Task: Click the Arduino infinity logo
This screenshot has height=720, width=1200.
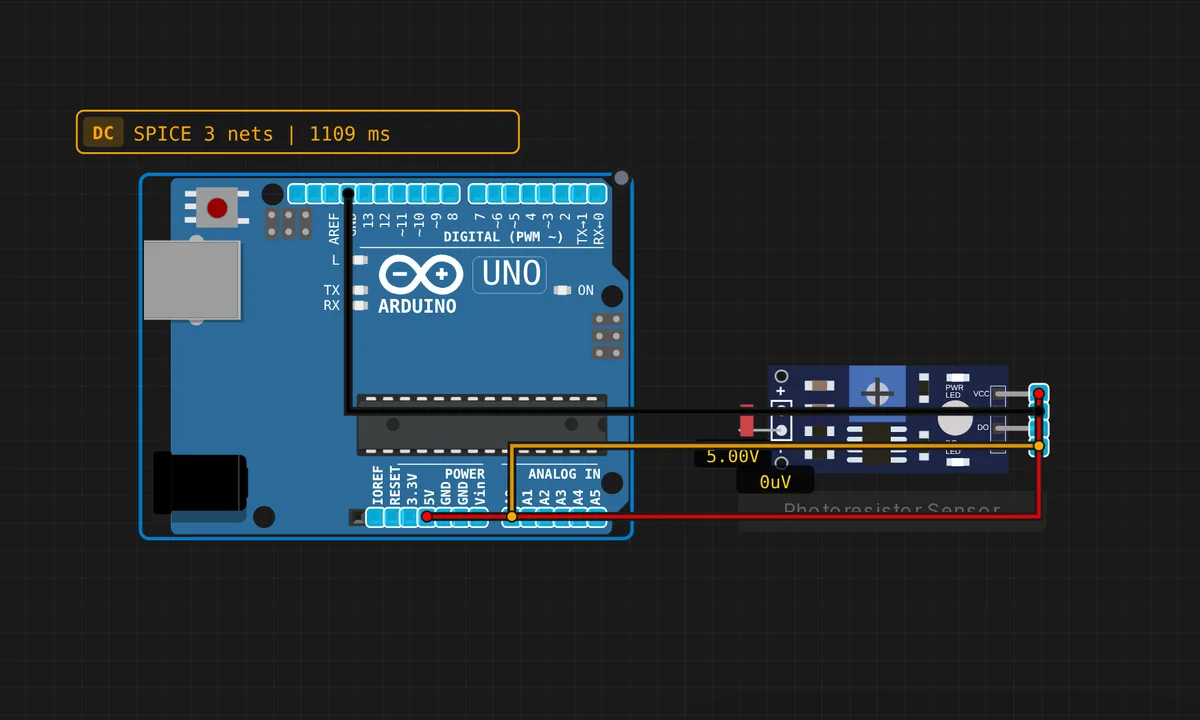Action: [x=420, y=274]
